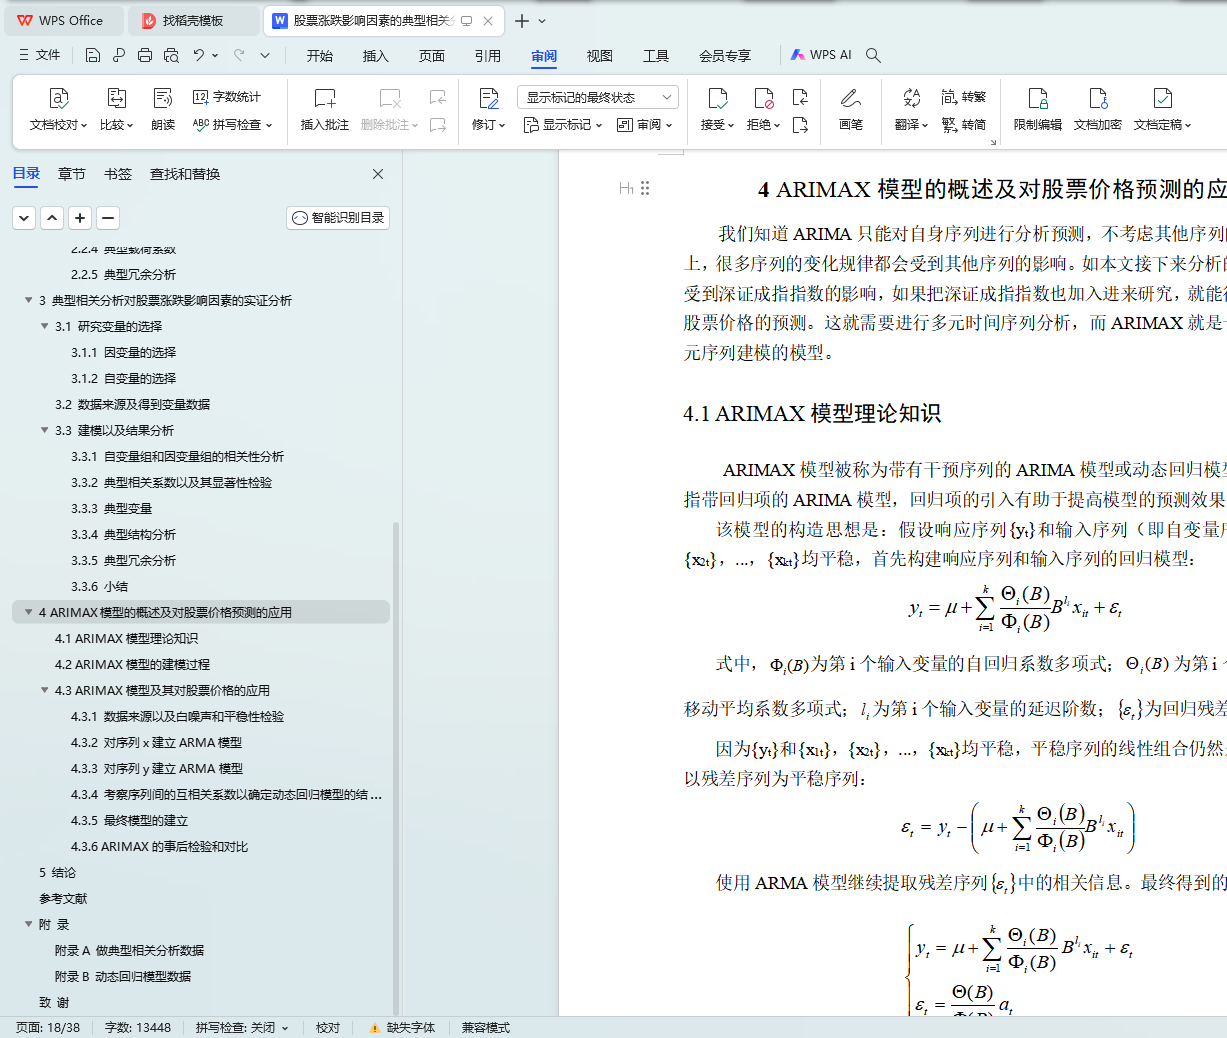Click the 拒绝 reject changes icon
Viewport: 1227px width, 1038px height.
pos(764,109)
